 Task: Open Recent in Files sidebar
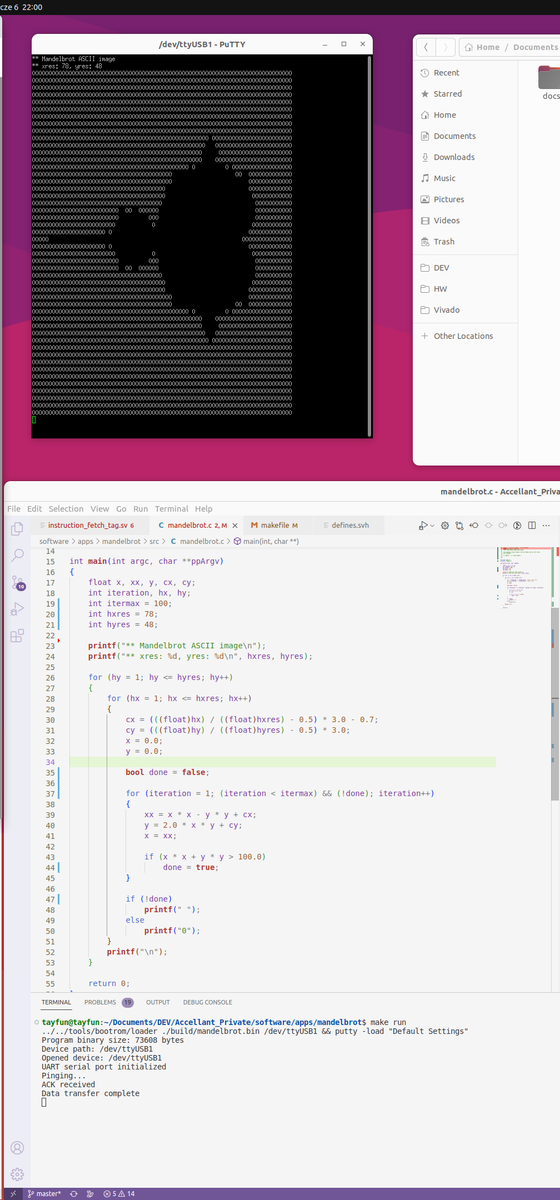coord(466,73)
